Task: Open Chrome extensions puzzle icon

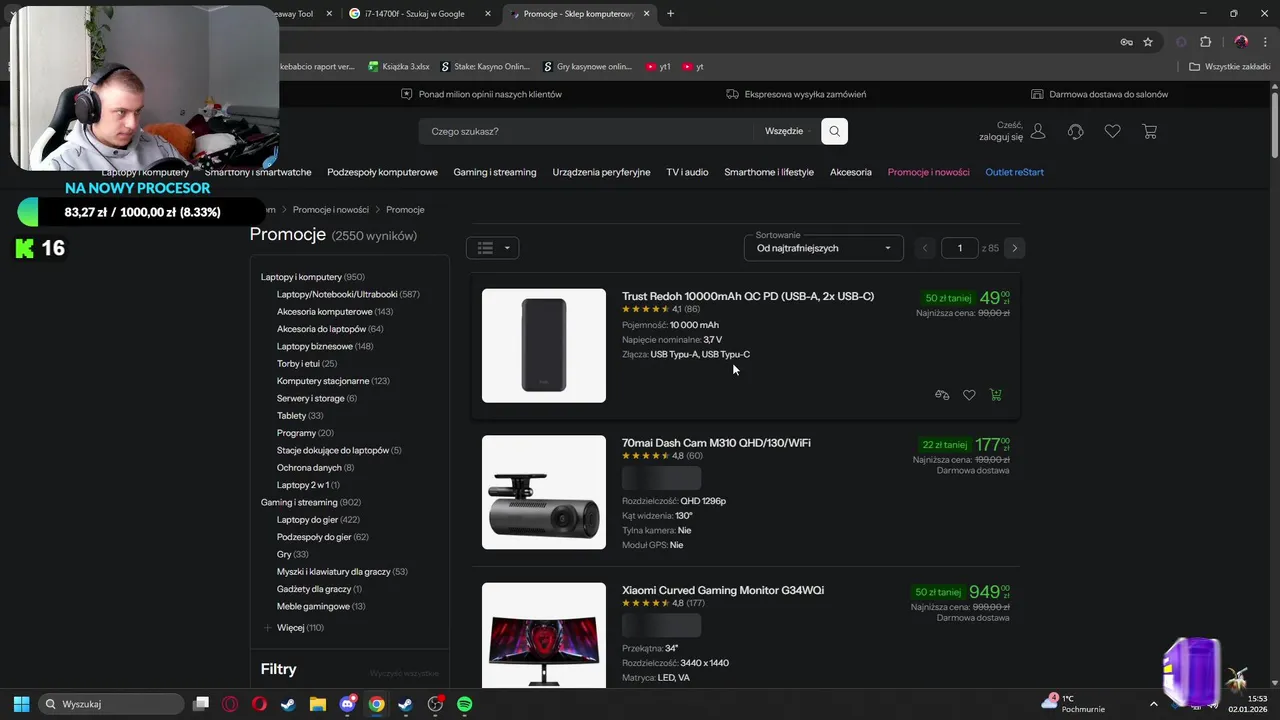Action: (x=1205, y=42)
